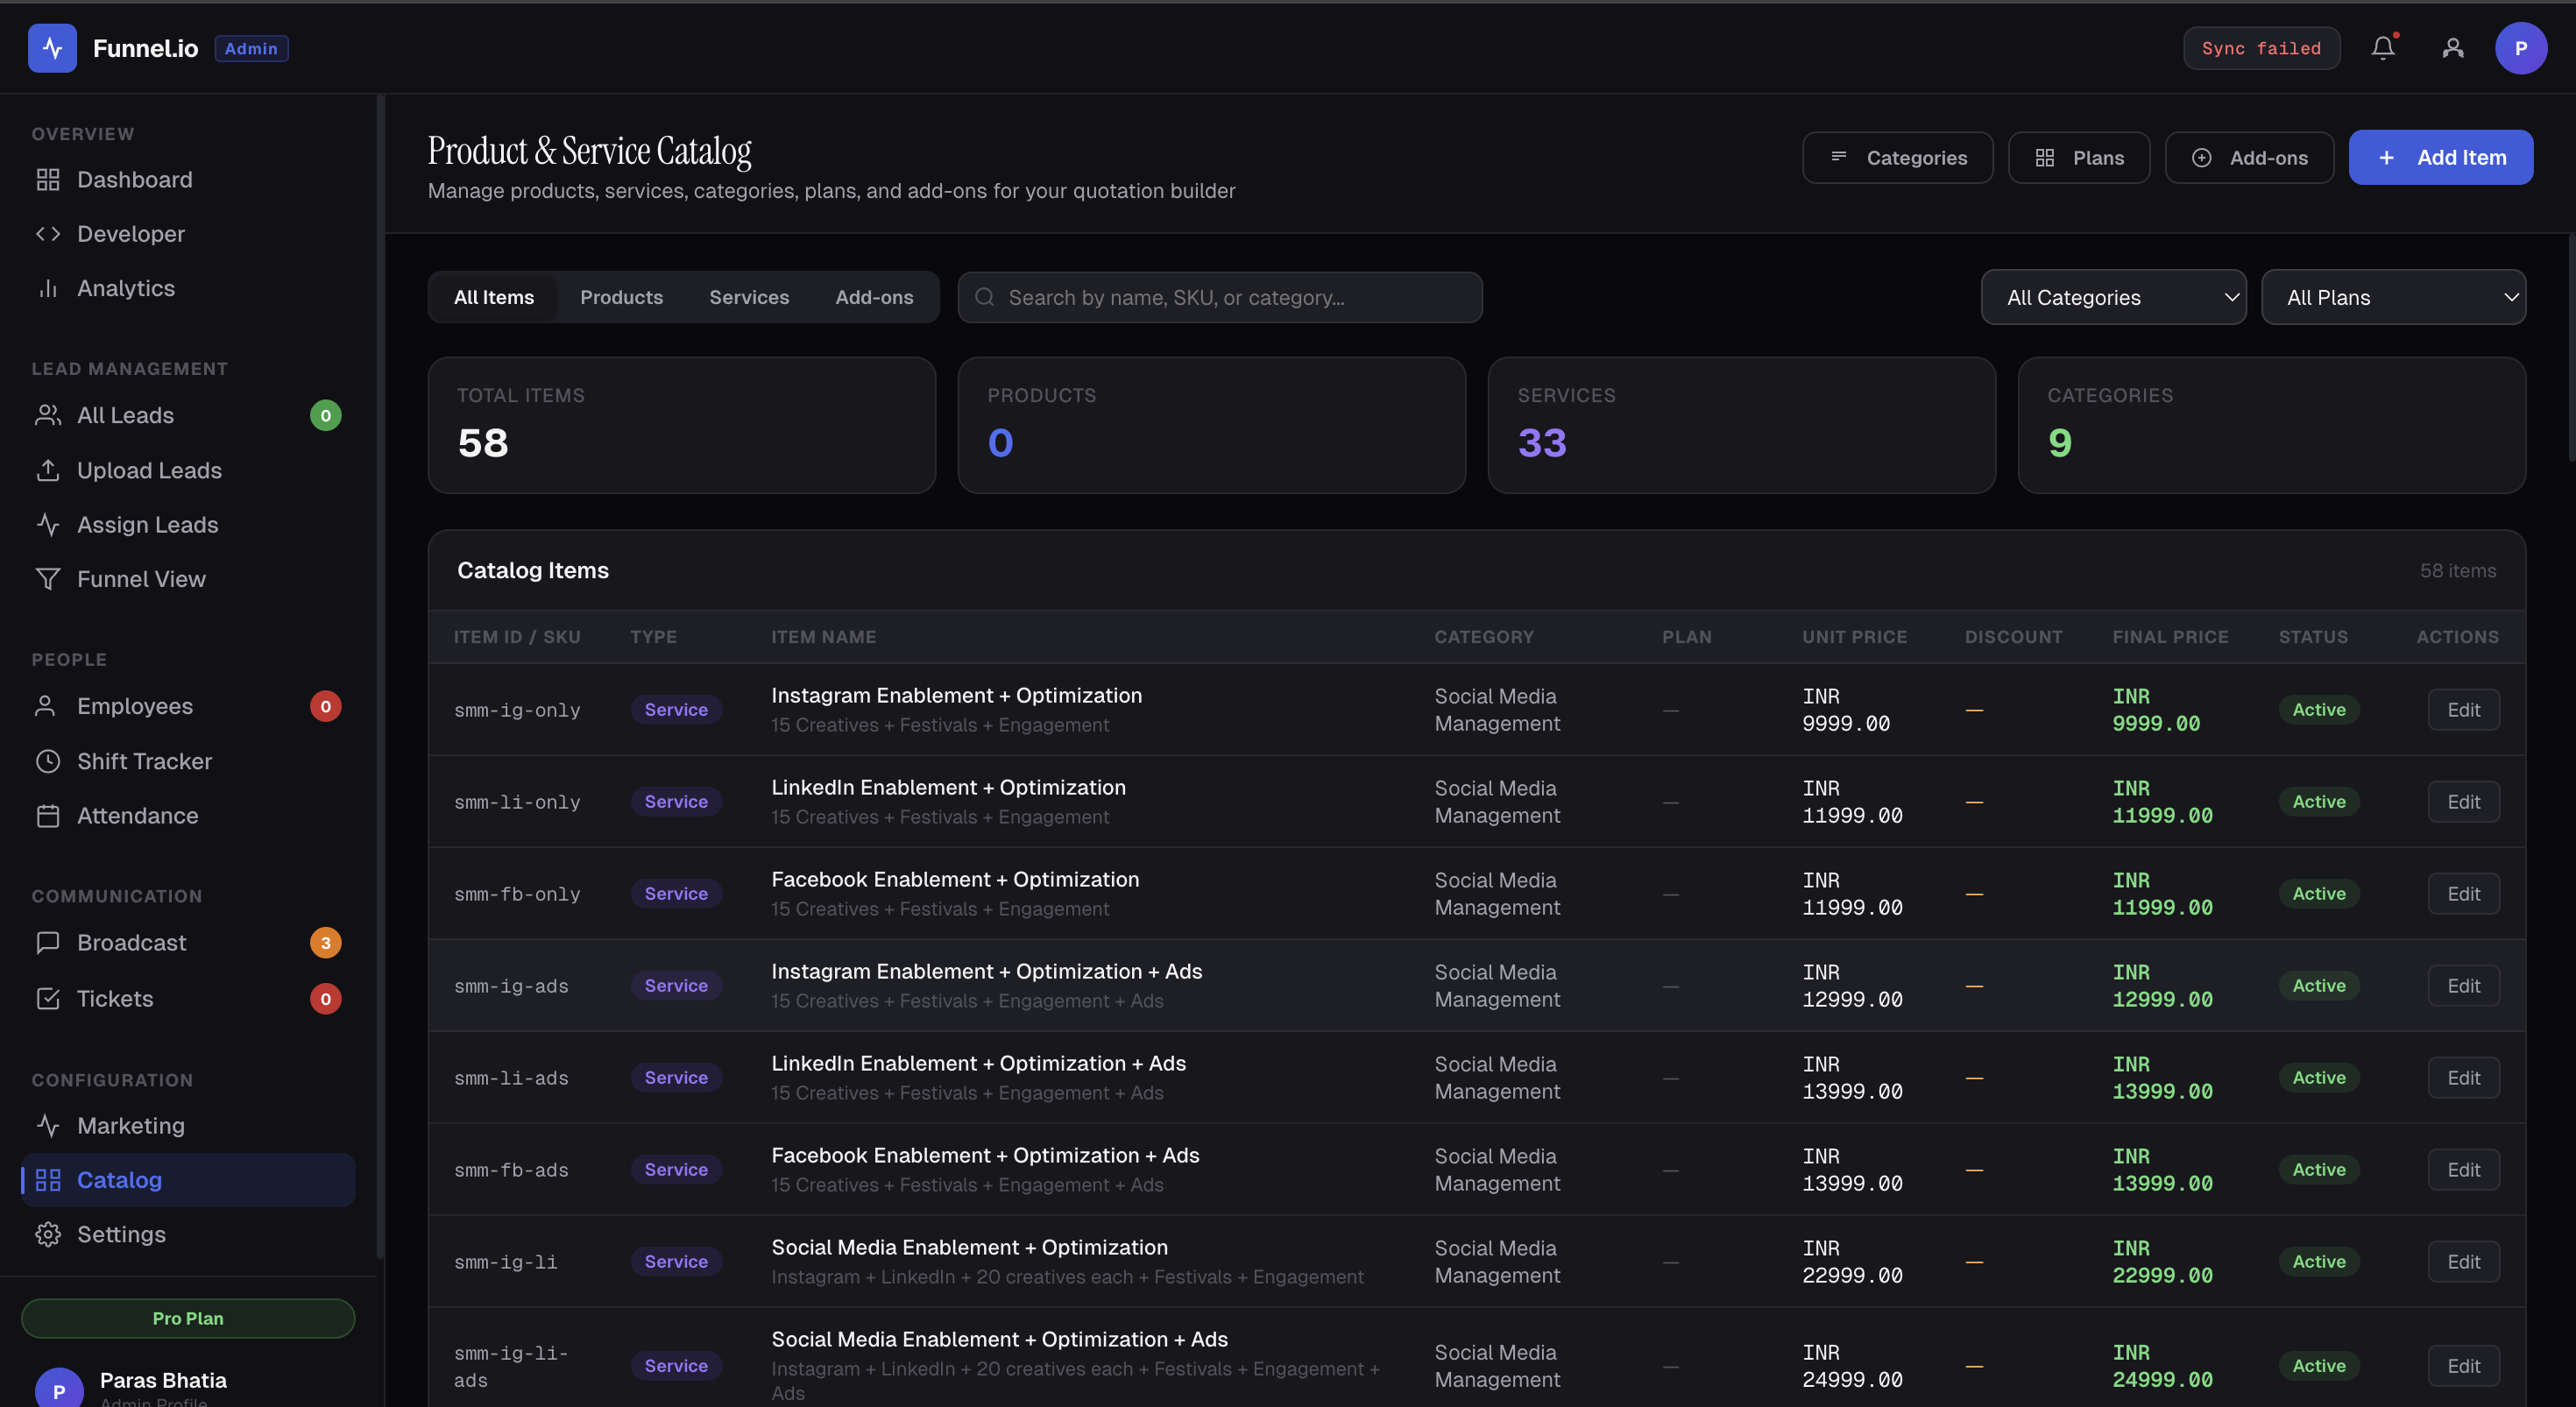Open Attendance page
Screen dimensions: 2576x1407
pos(188,815)
